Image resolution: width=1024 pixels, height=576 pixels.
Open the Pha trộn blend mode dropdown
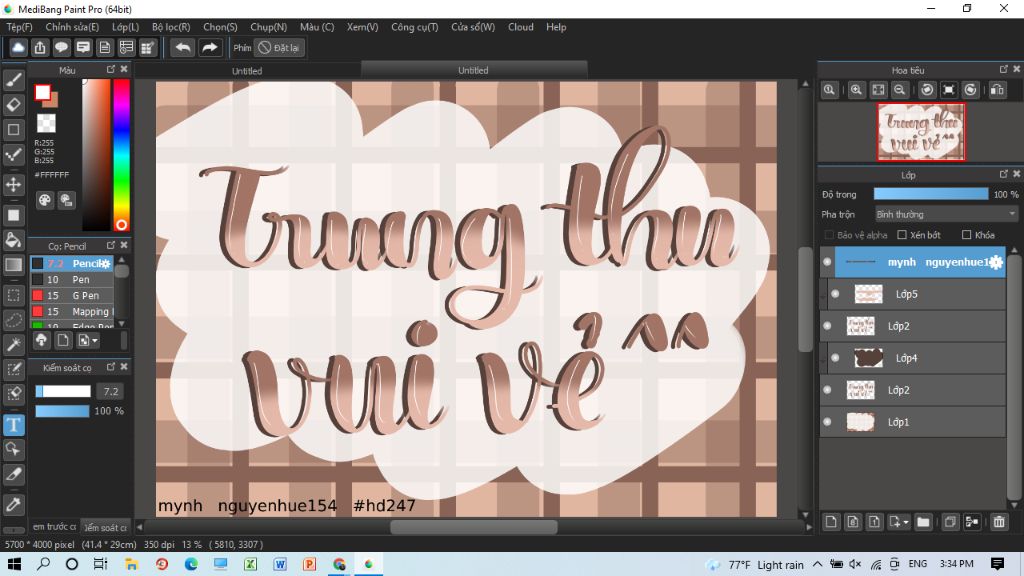point(946,214)
